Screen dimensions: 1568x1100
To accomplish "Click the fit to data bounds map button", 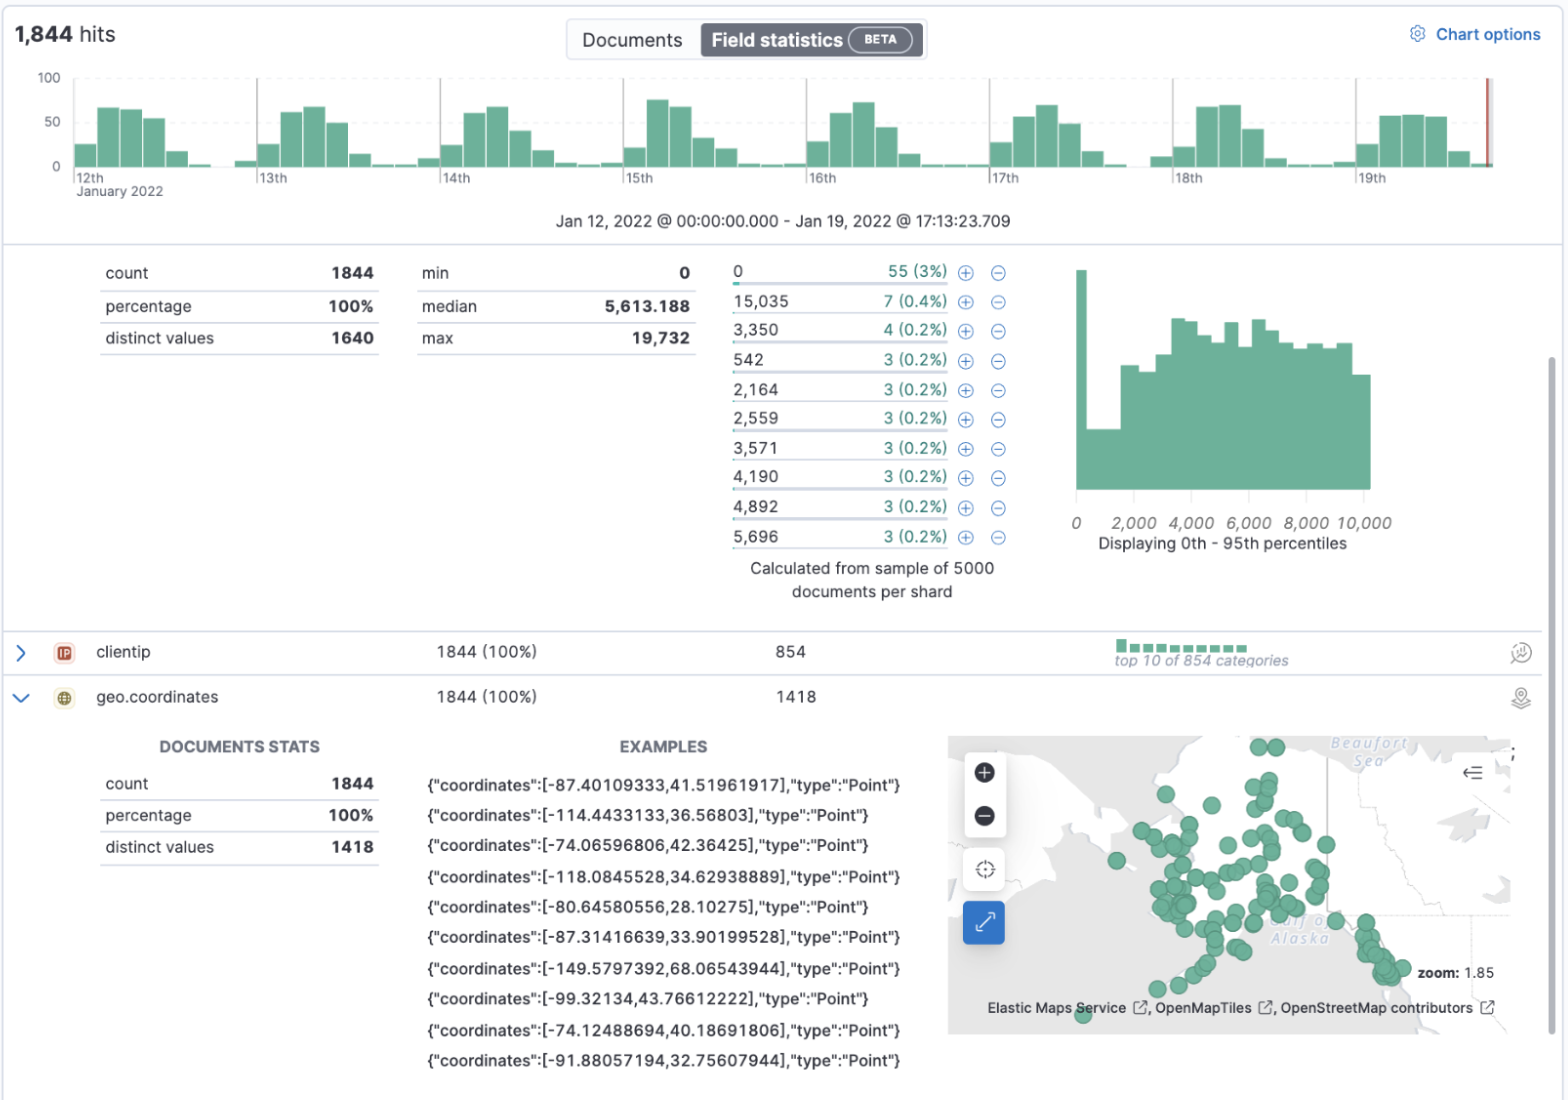I will pos(984,869).
